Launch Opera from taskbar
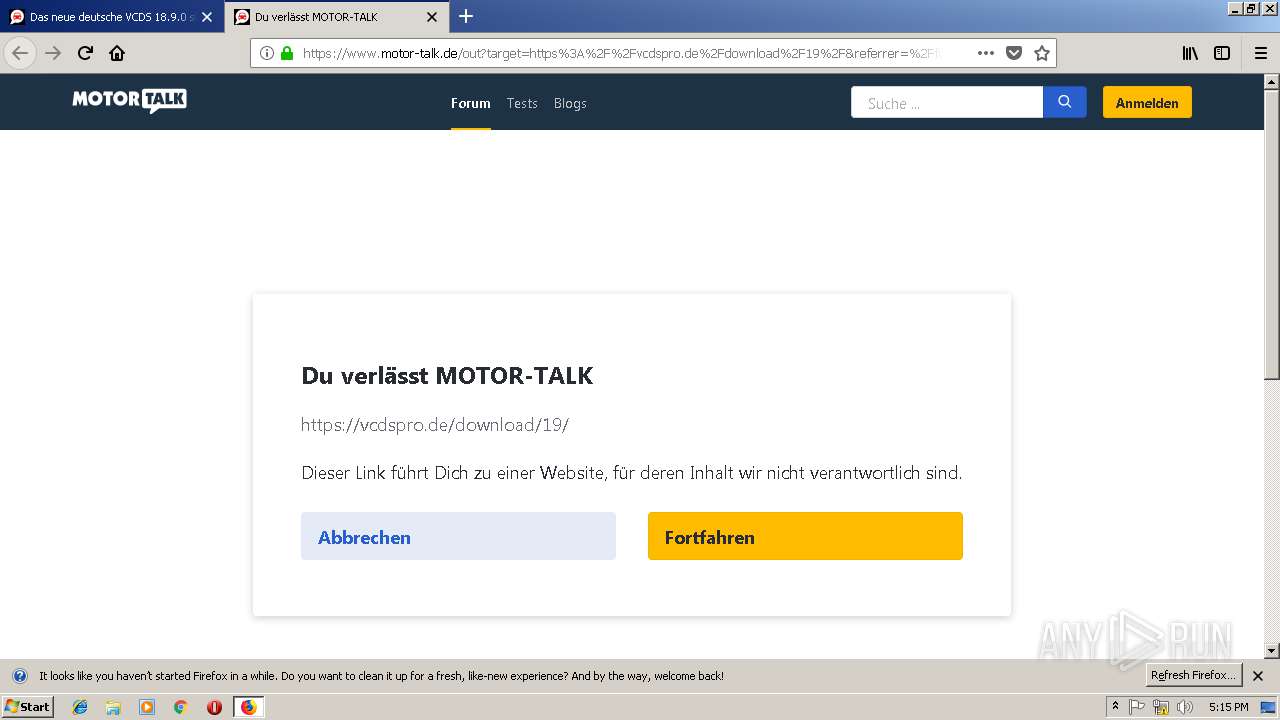Viewport: 1280px width, 720px height. click(x=214, y=707)
